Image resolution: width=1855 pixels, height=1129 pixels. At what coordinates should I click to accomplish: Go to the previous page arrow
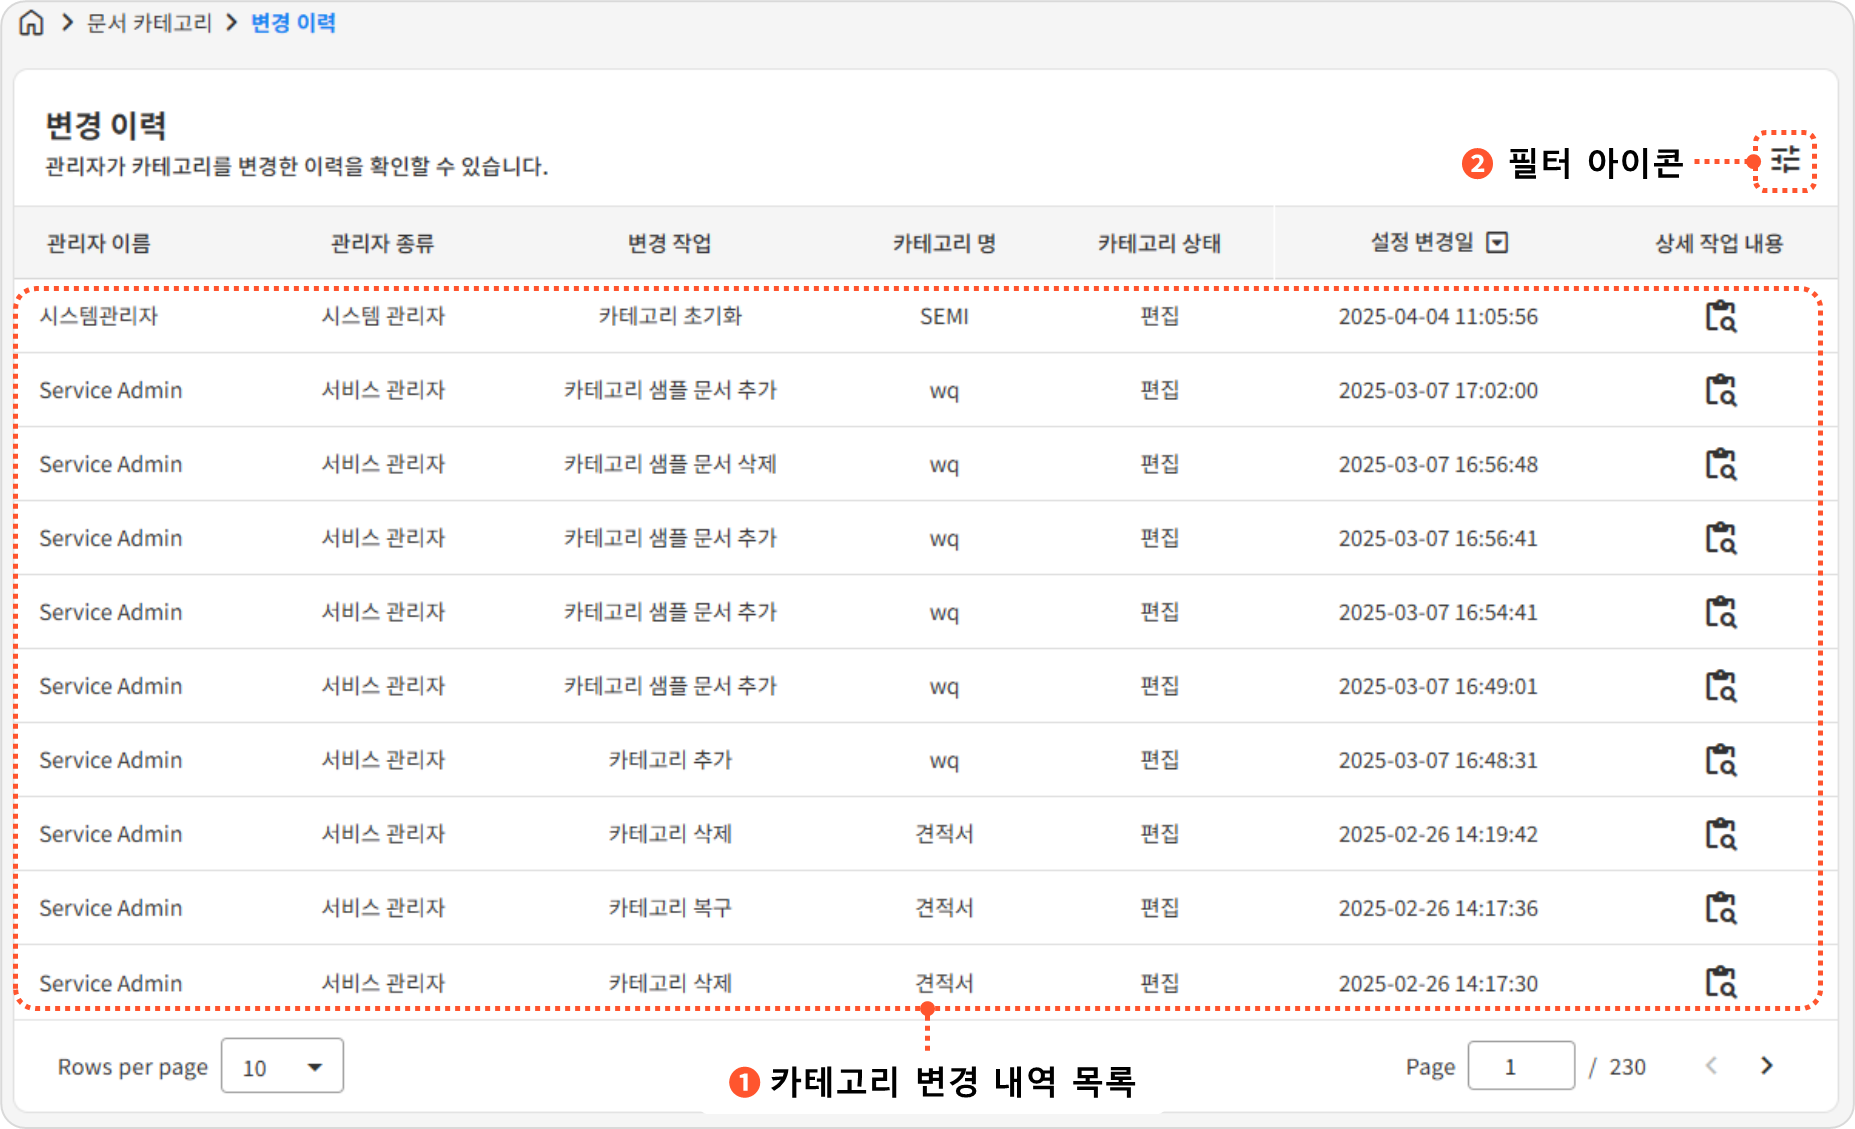1711,1066
